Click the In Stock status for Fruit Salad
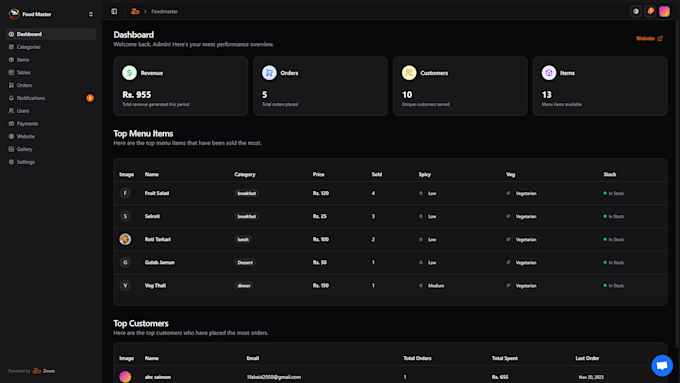 (x=614, y=193)
